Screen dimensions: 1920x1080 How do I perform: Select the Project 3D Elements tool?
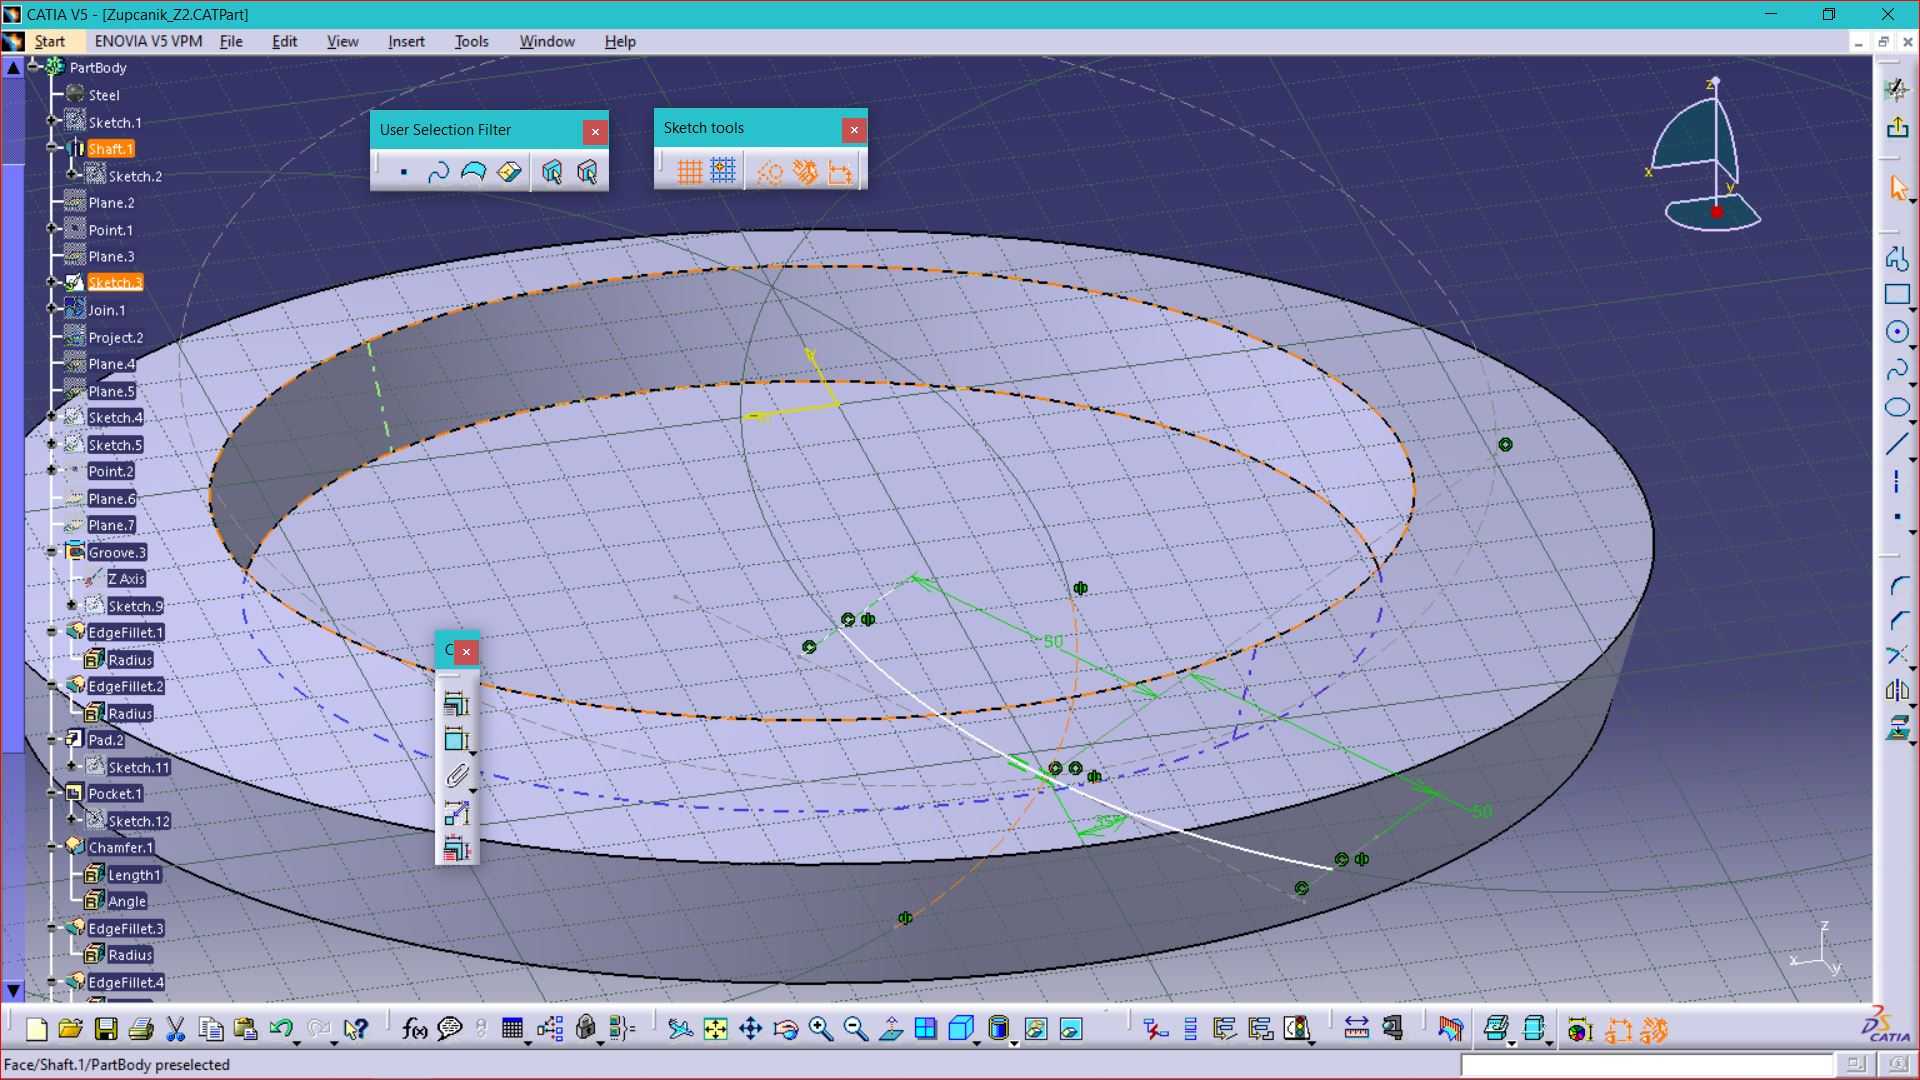tap(1897, 727)
